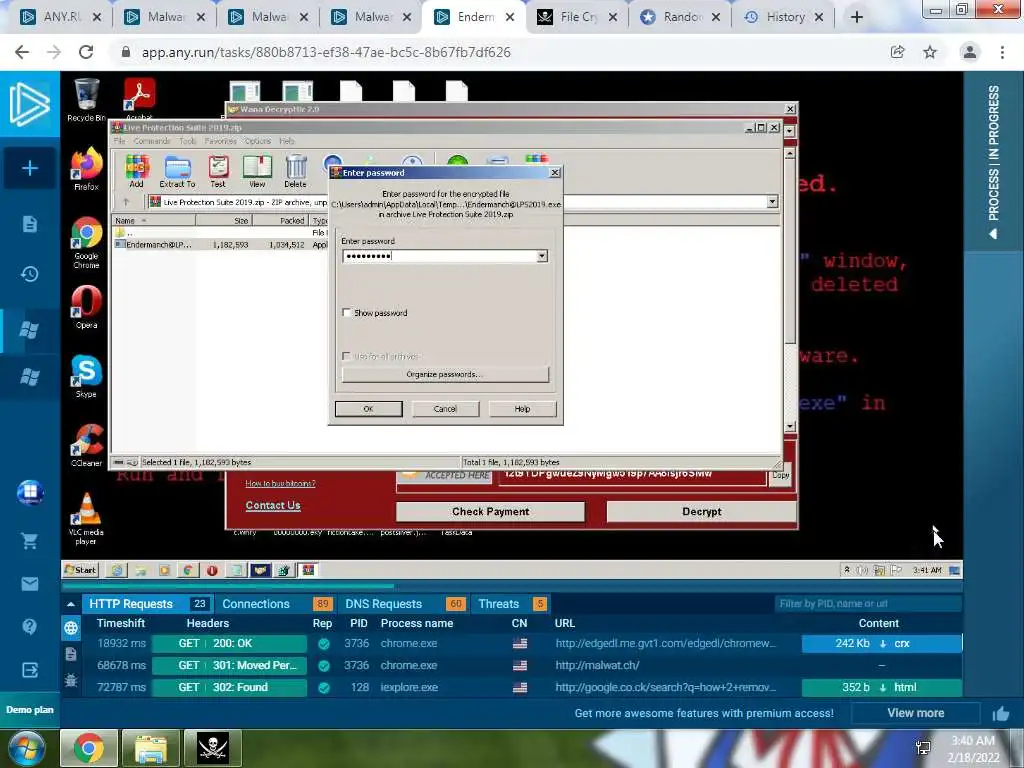The image size is (1024, 768).
Task: Click the Filter by PID input field
Action: [868, 604]
